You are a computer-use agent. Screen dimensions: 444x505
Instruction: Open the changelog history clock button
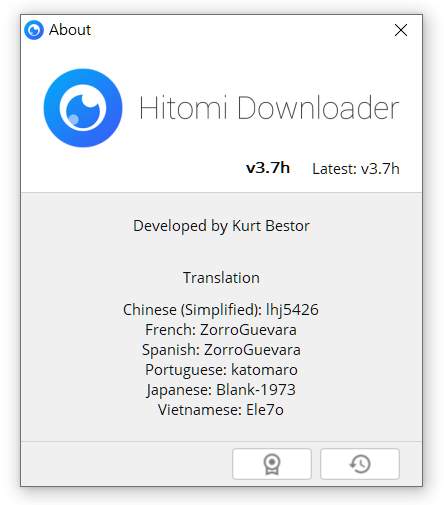pyautogui.click(x=360, y=464)
